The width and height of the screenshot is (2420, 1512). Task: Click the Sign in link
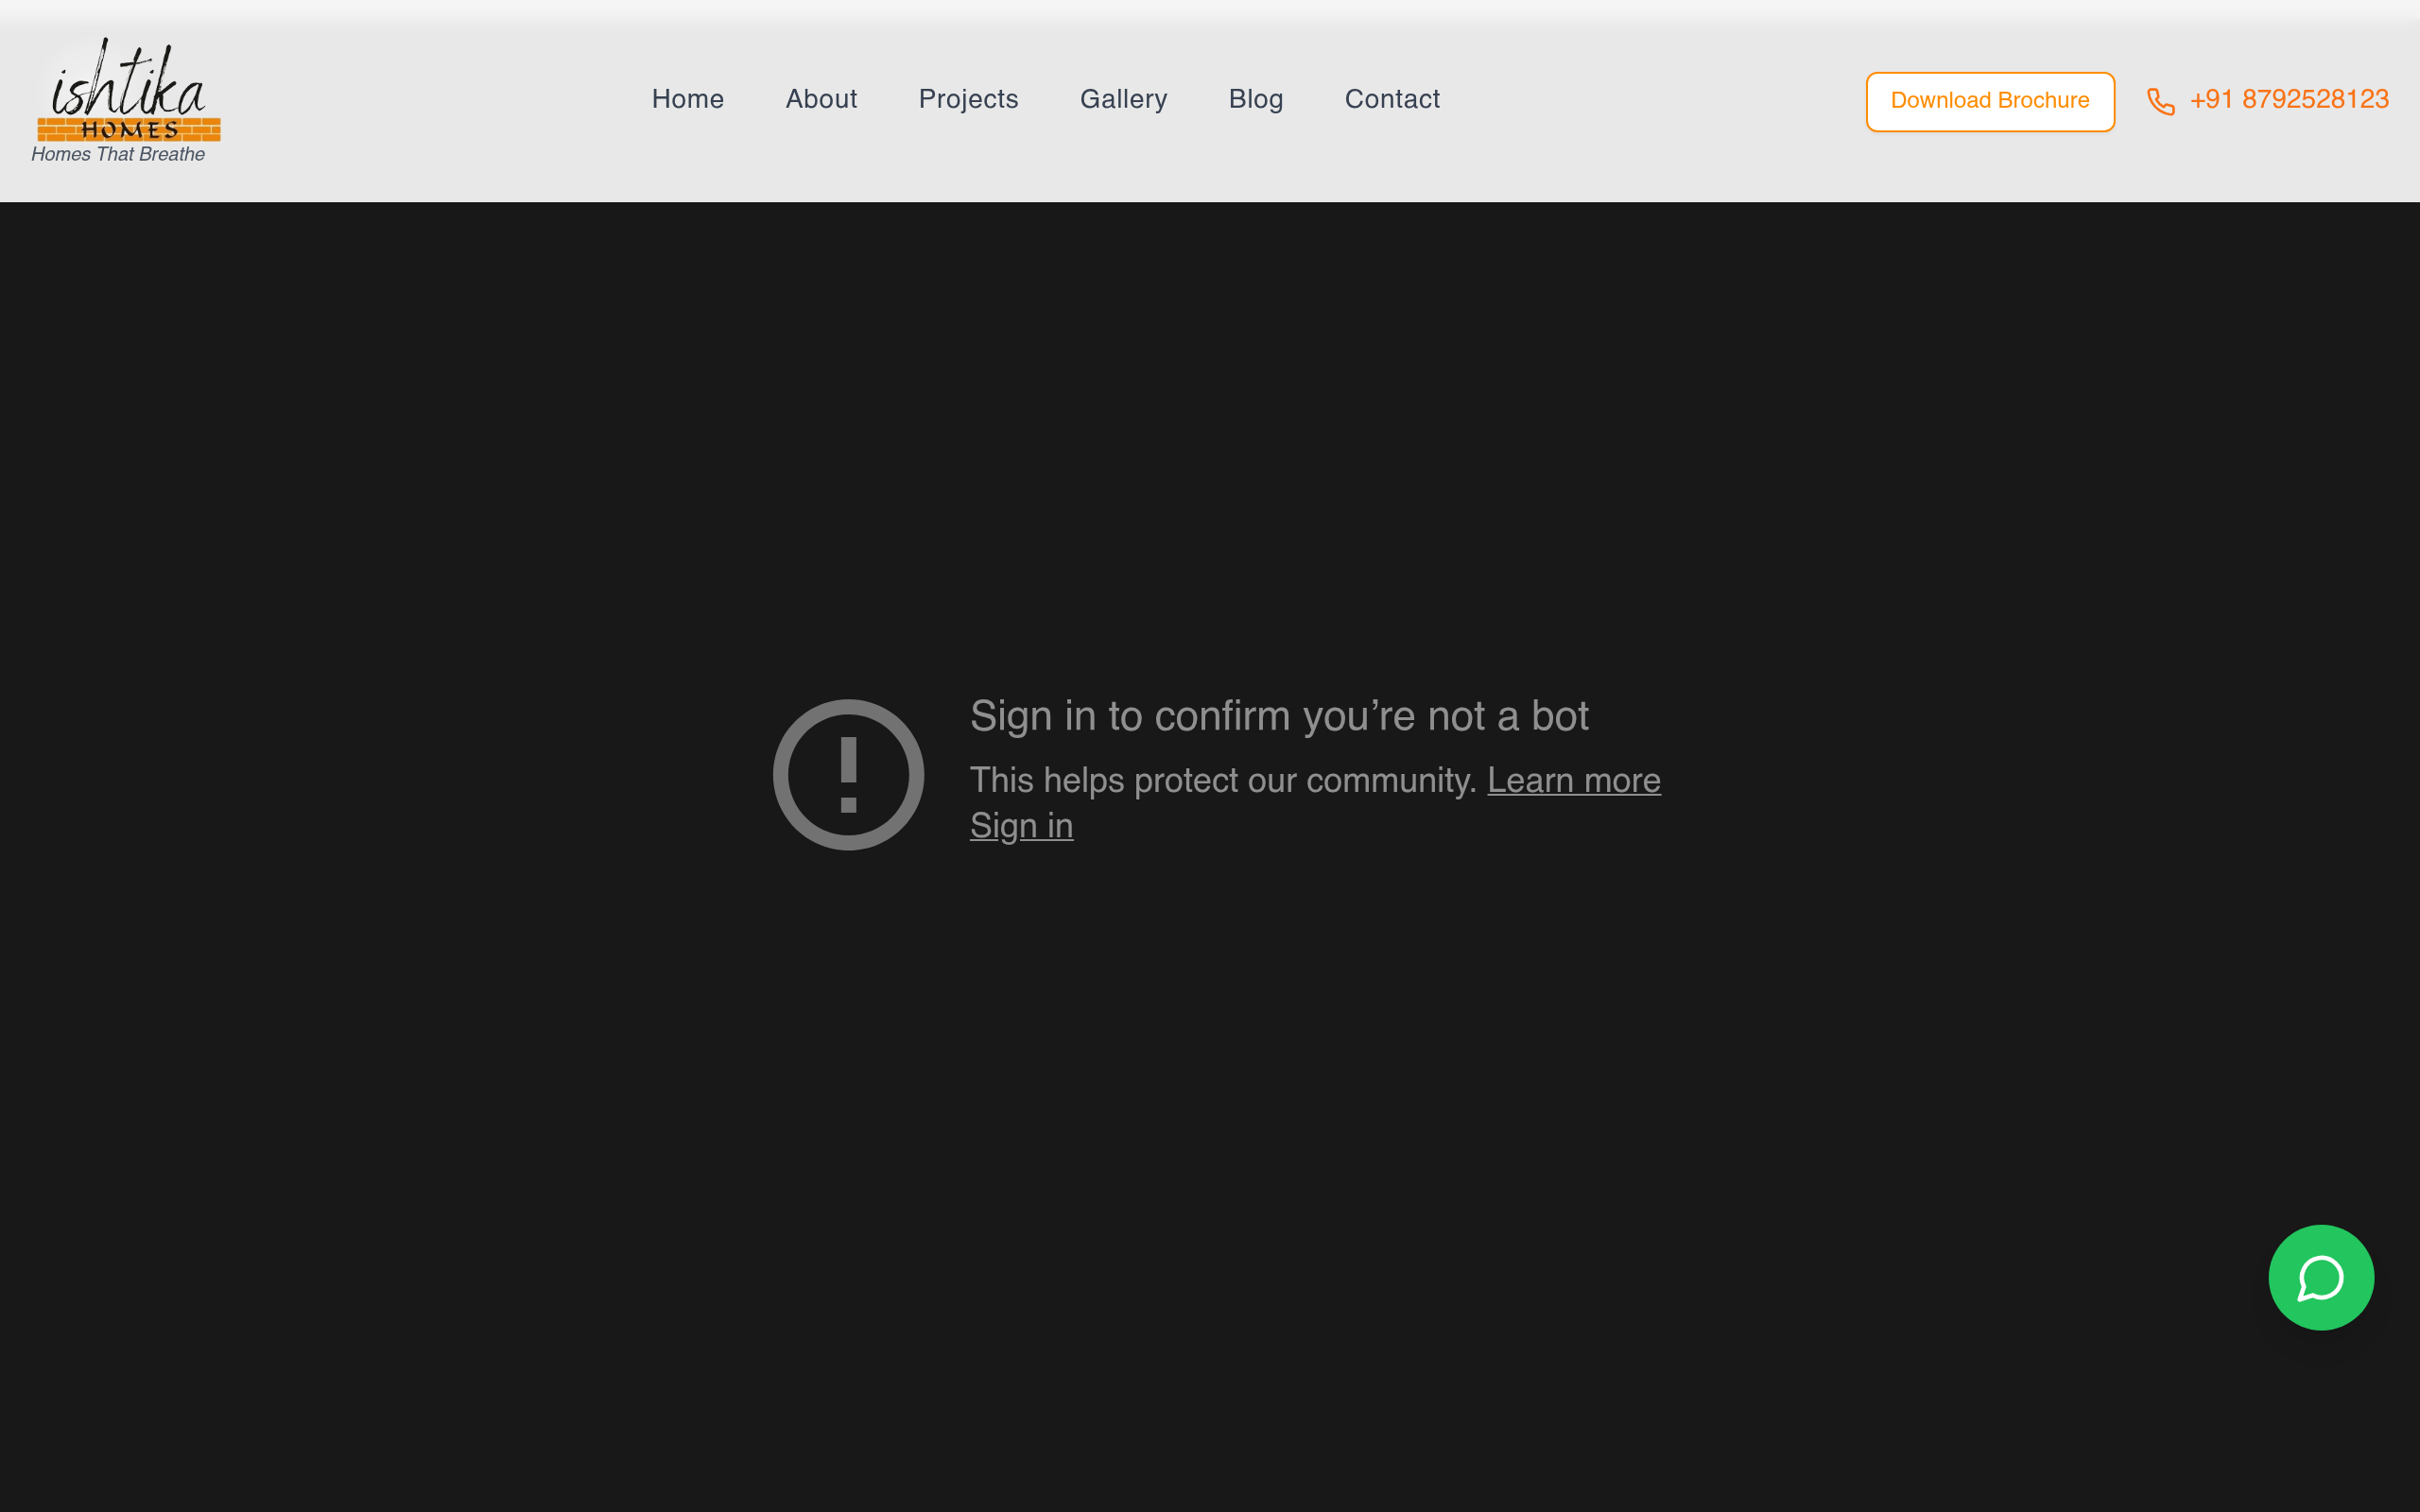1021,826
